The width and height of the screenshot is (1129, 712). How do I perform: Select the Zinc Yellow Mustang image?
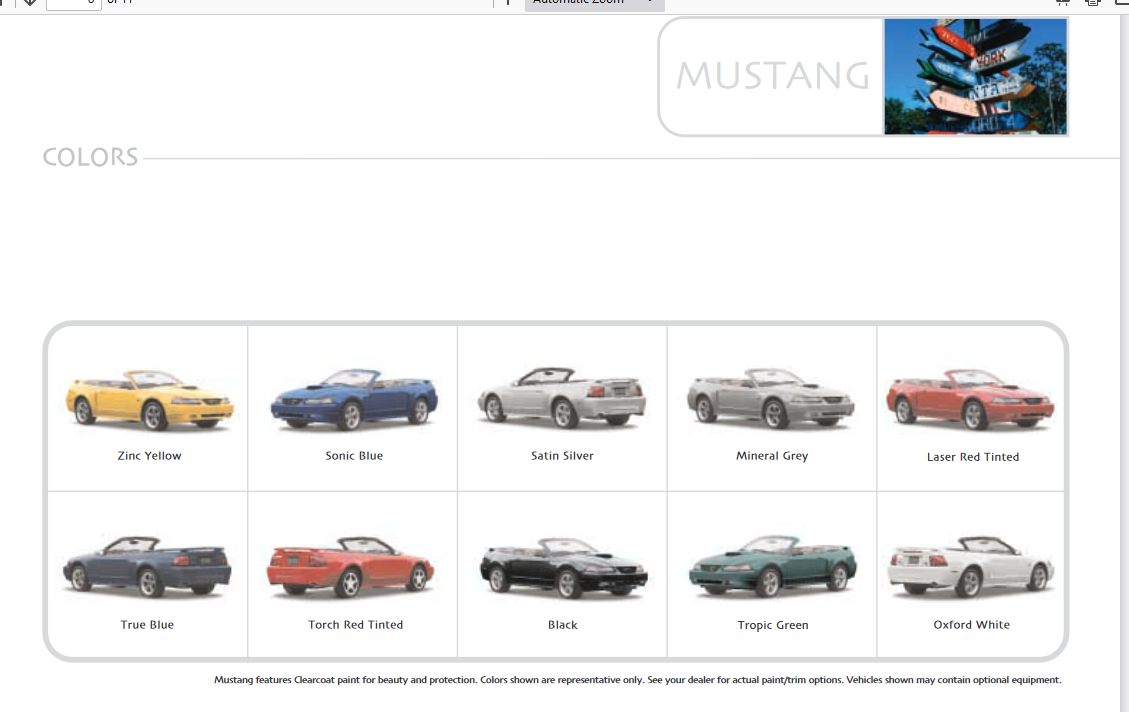coord(150,400)
